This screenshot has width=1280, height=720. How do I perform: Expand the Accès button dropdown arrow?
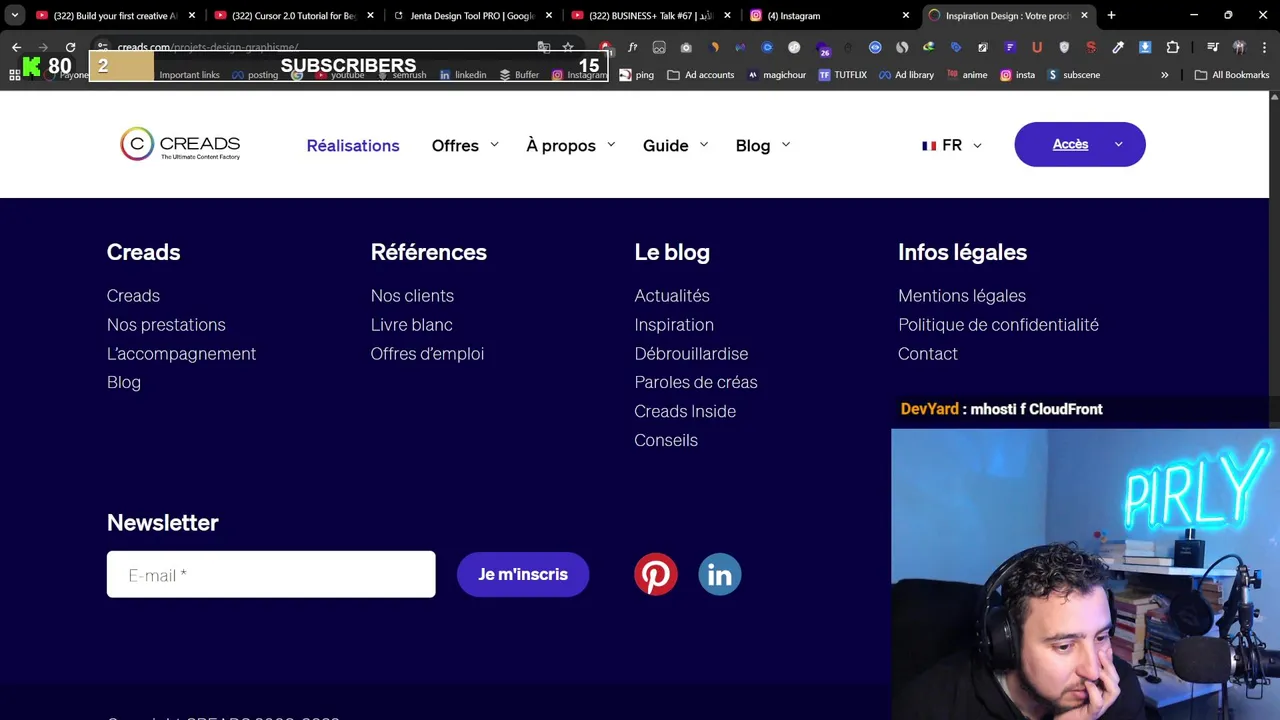click(1118, 145)
